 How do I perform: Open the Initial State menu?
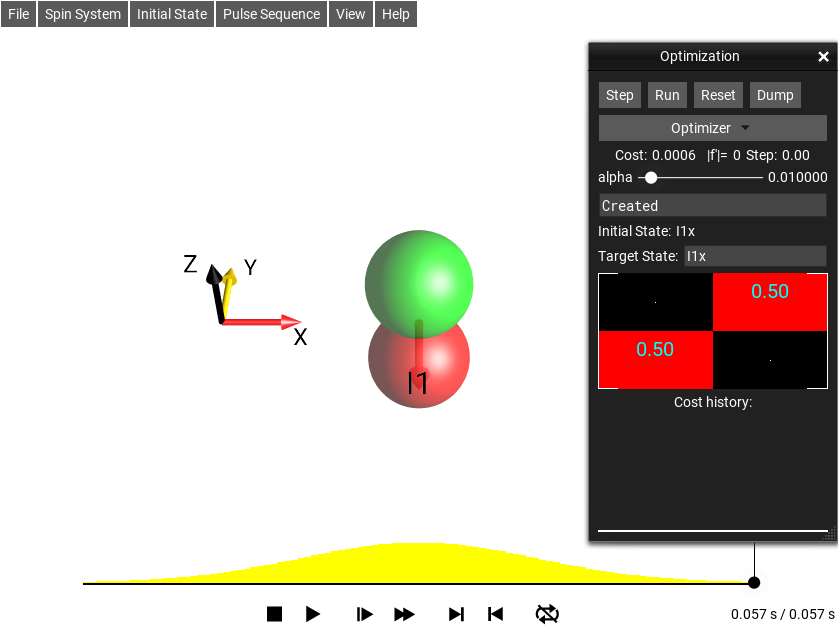pyautogui.click(x=172, y=14)
